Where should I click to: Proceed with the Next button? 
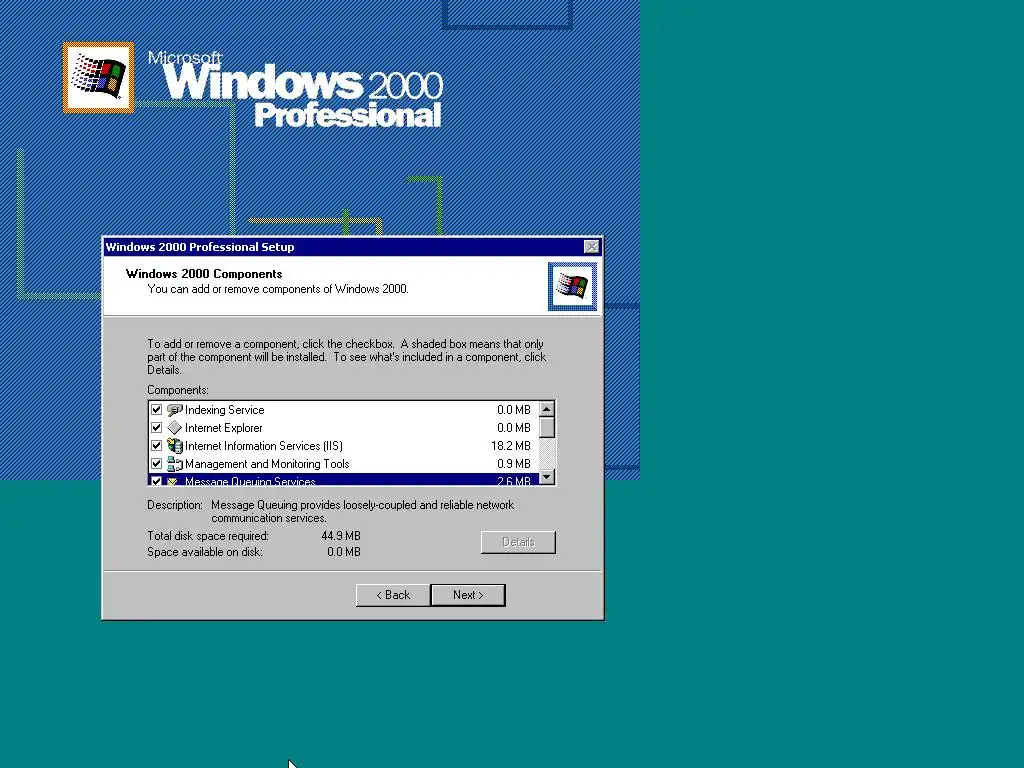point(468,595)
